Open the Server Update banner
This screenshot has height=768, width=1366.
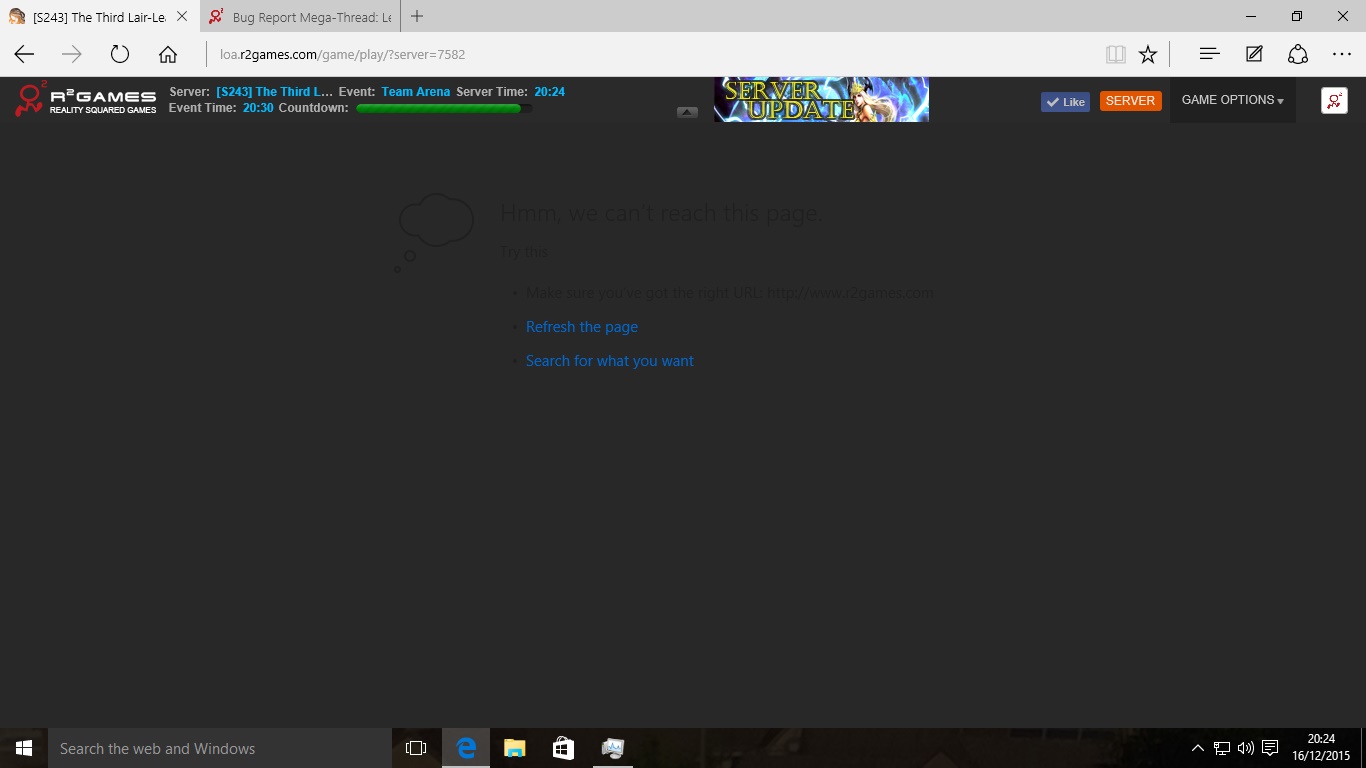pyautogui.click(x=821, y=100)
